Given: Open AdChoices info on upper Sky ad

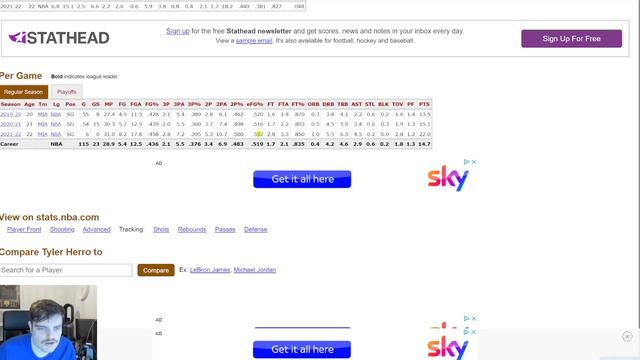Looking at the screenshot, I should [x=466, y=162].
